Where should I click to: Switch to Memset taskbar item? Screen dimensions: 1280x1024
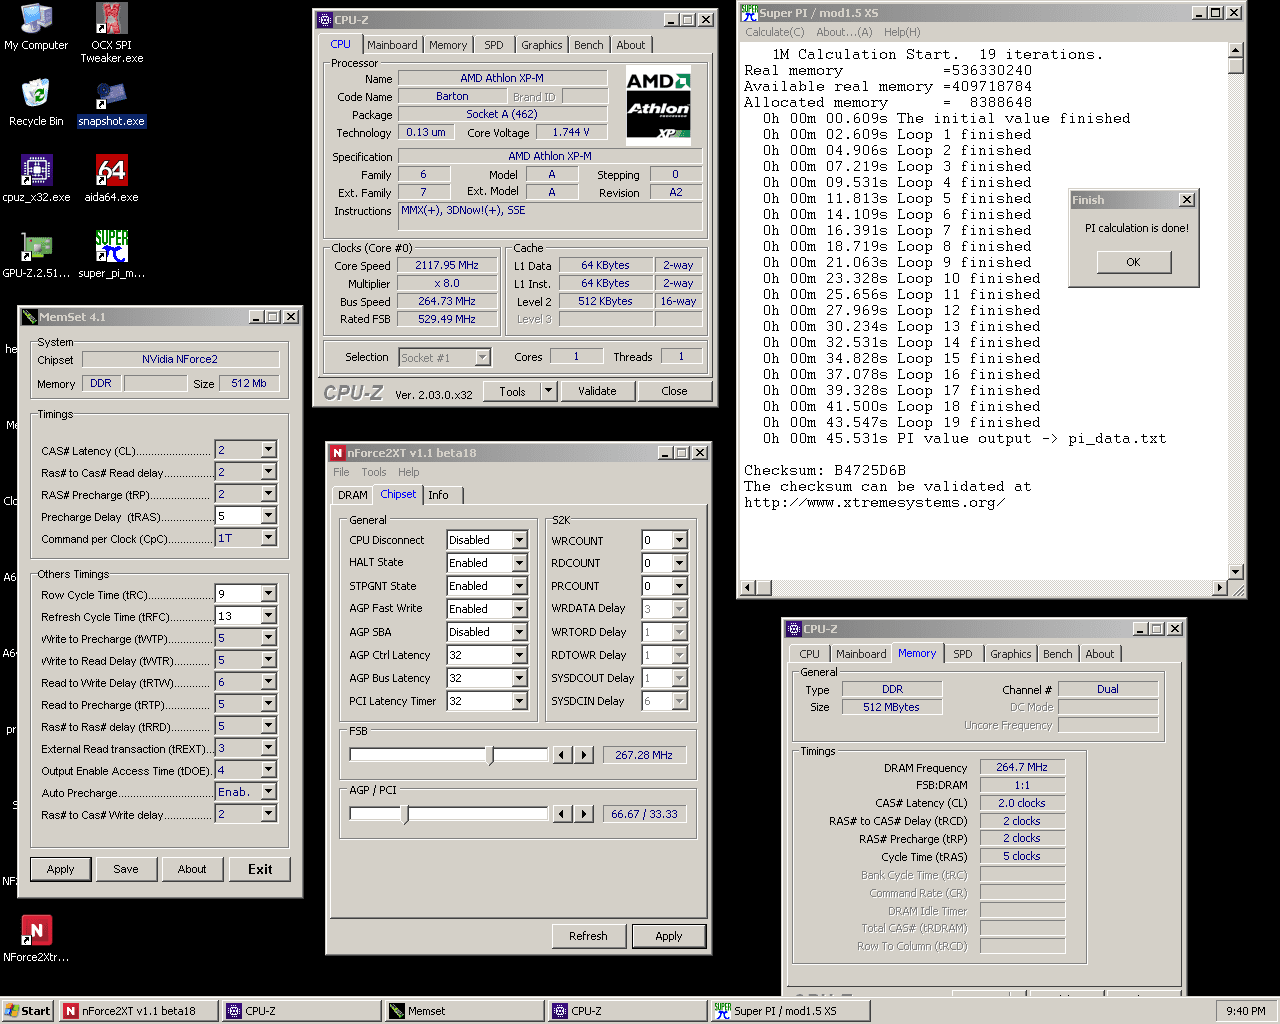[x=465, y=1011]
